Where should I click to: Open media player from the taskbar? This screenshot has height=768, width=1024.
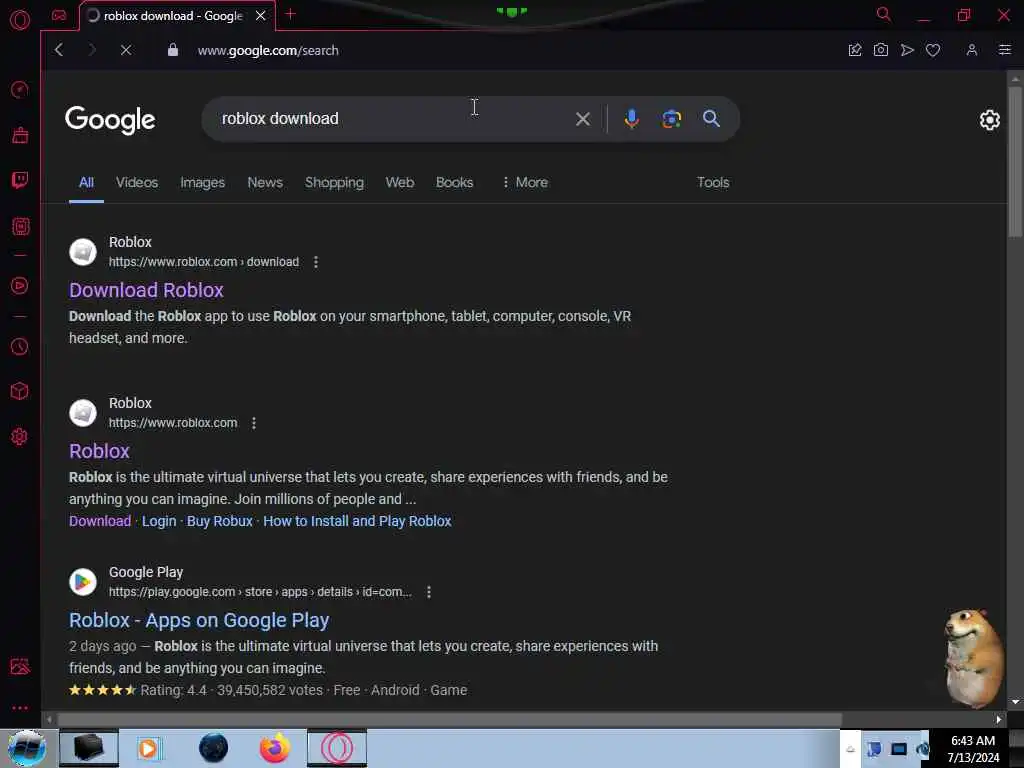tap(150, 748)
